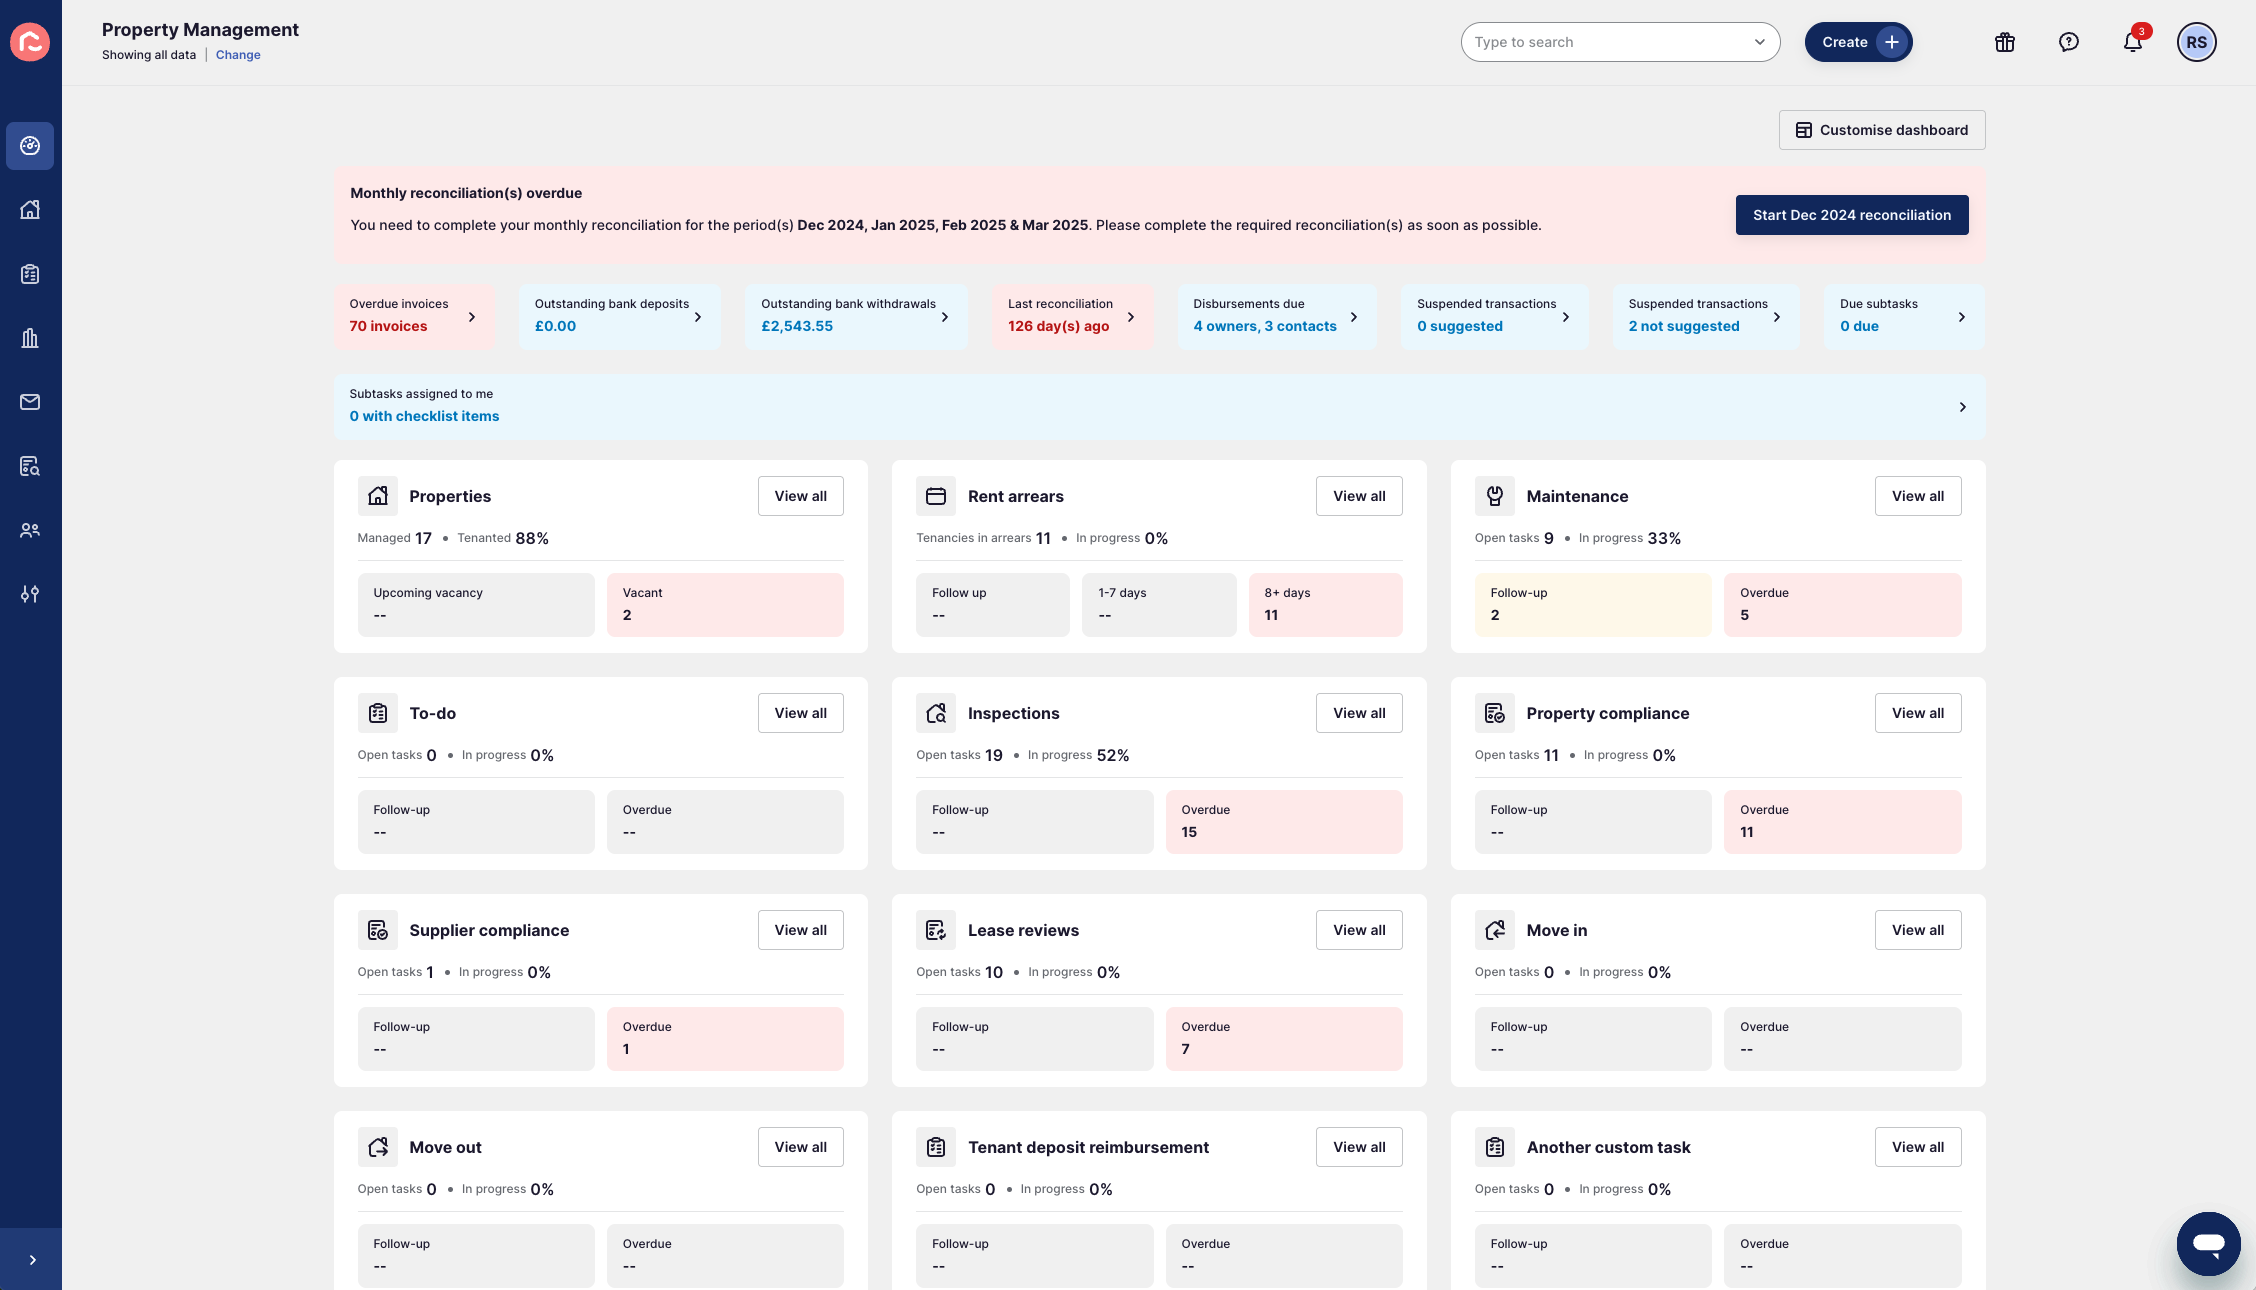Viewport: 2256px width, 1290px height.
Task: Open Customise dashboard
Action: pos(1881,129)
